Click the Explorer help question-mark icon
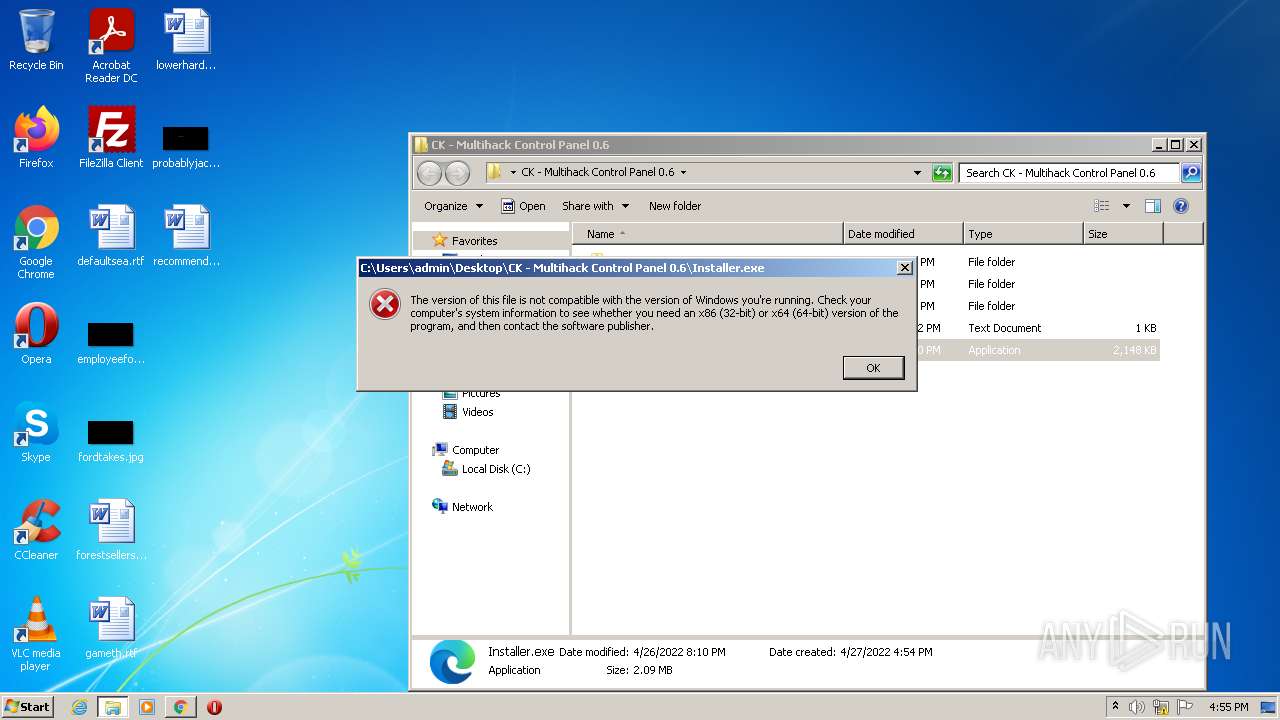This screenshot has height=720, width=1280. click(1181, 206)
